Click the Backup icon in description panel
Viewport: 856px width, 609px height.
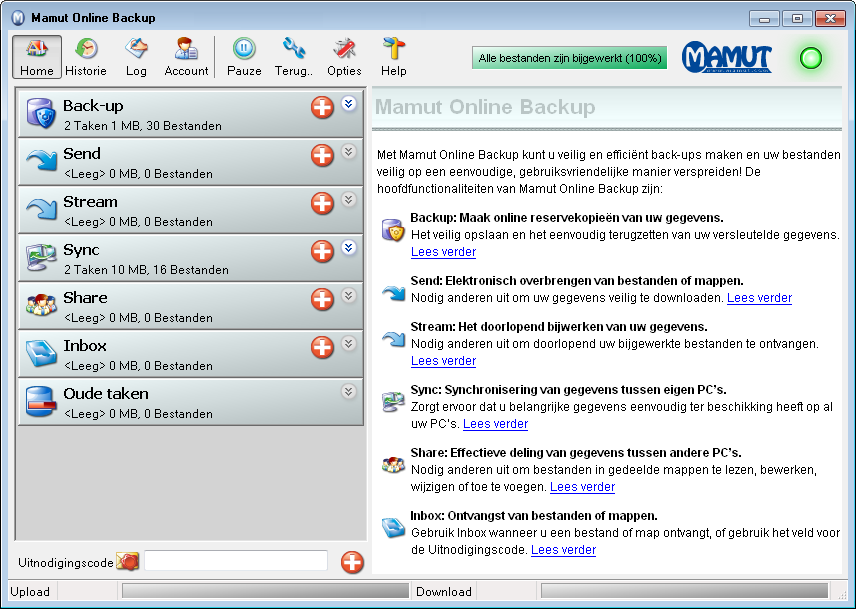pos(393,230)
